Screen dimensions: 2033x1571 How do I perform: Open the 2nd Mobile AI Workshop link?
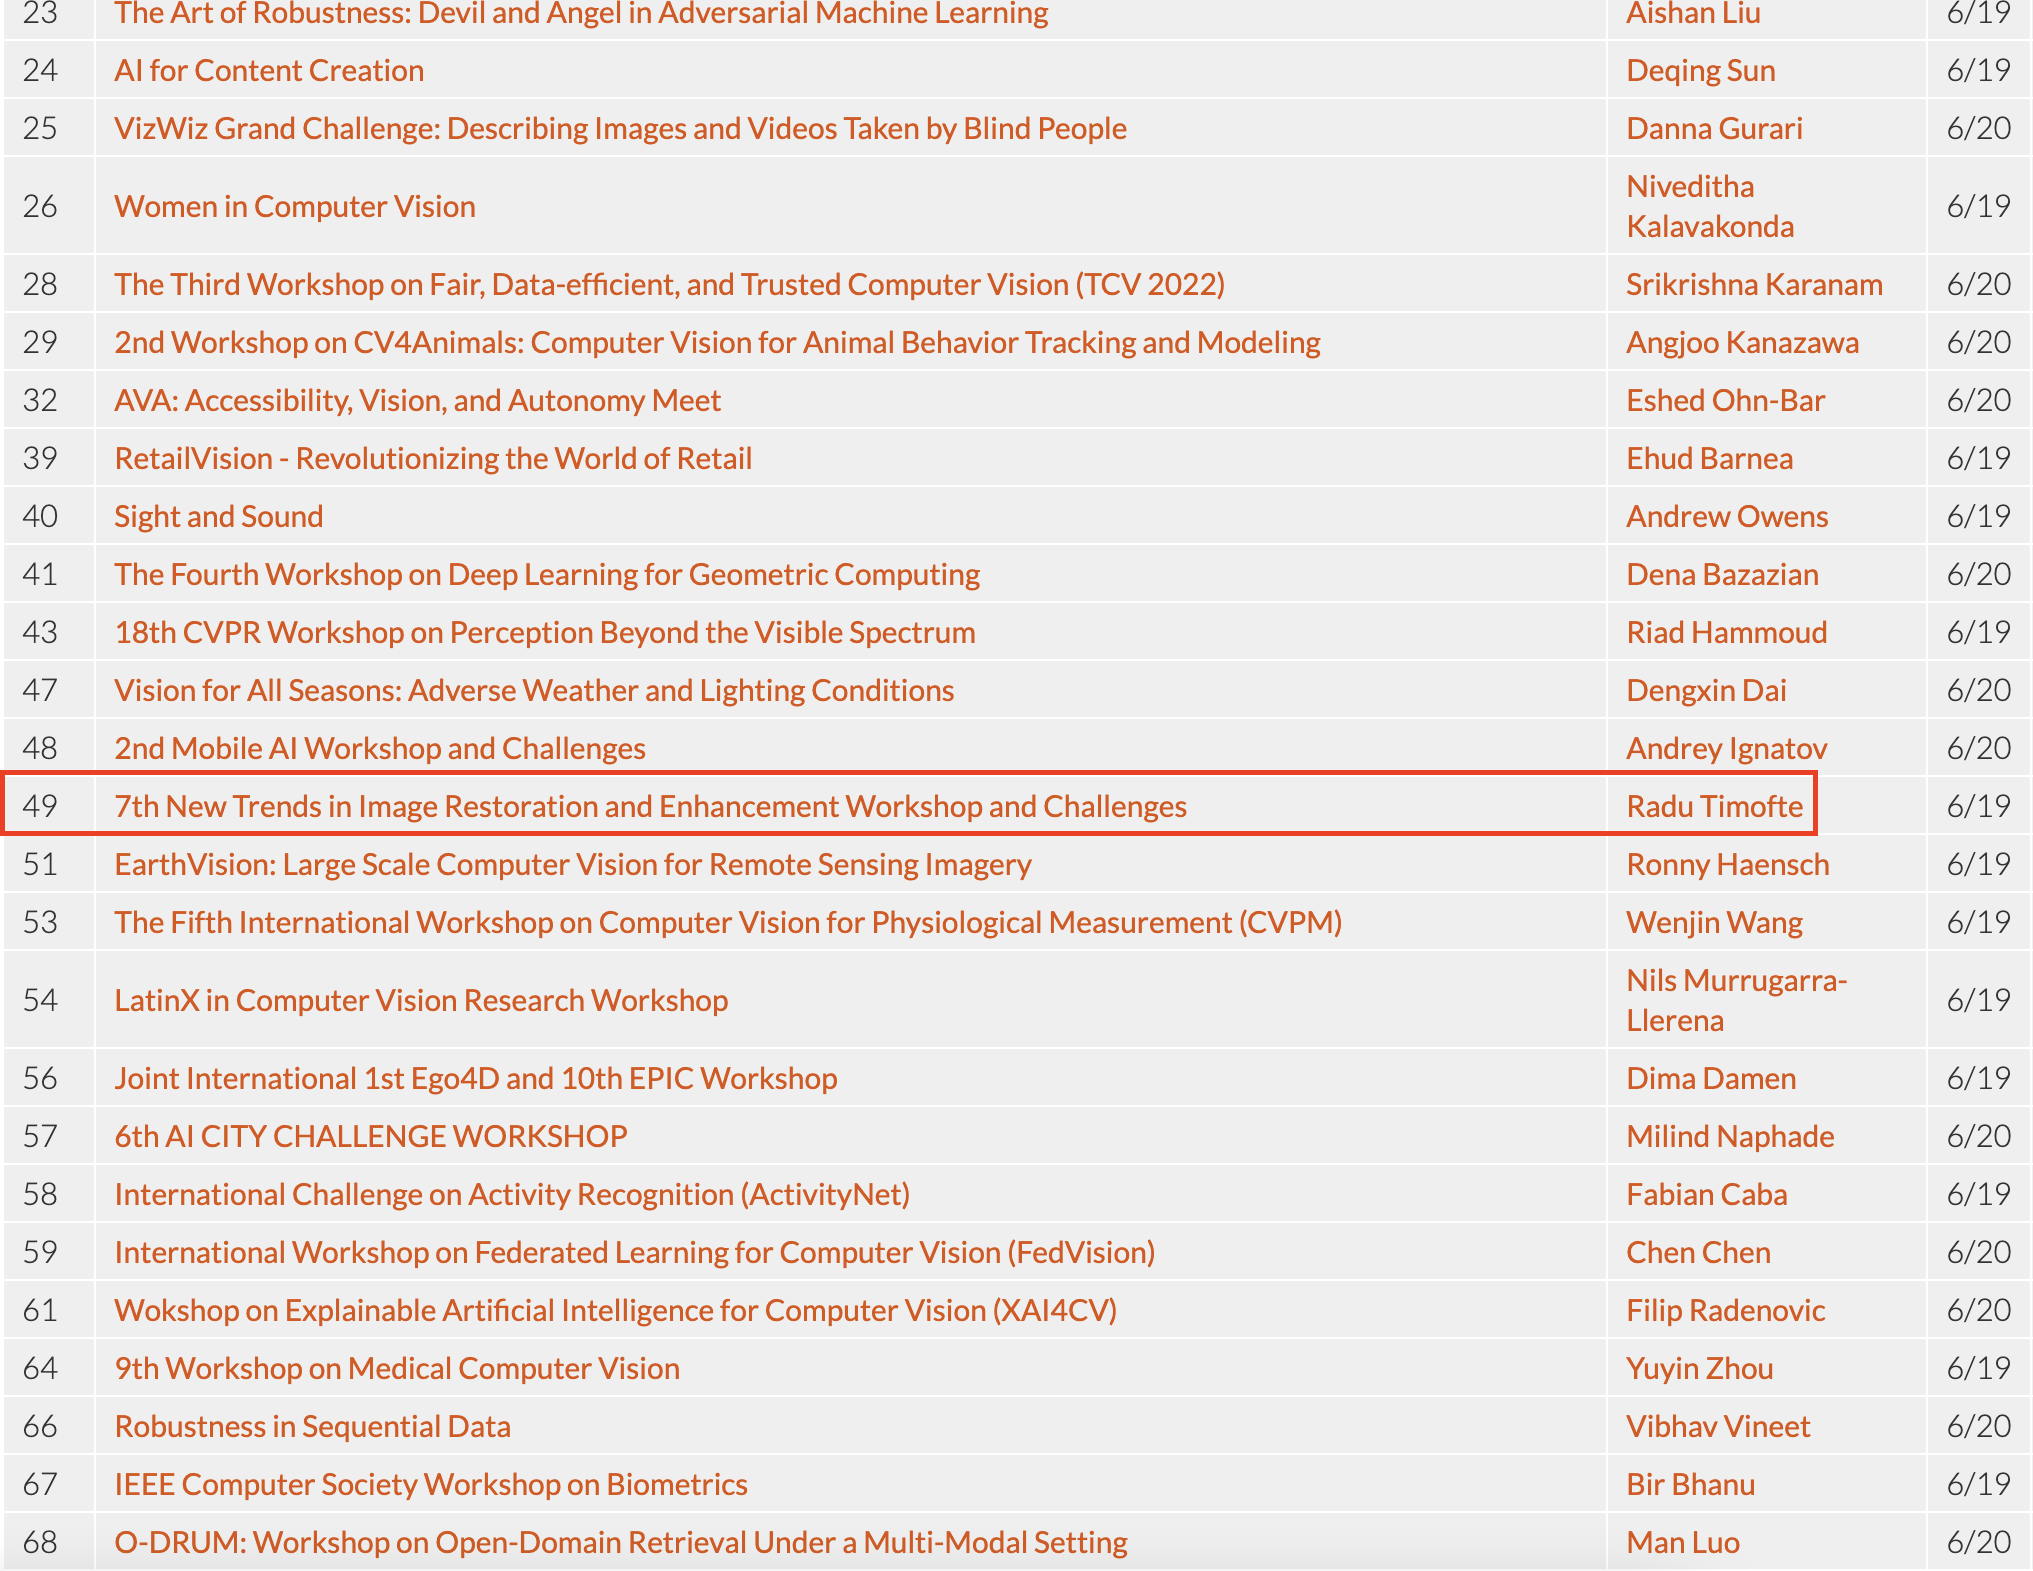point(380,749)
